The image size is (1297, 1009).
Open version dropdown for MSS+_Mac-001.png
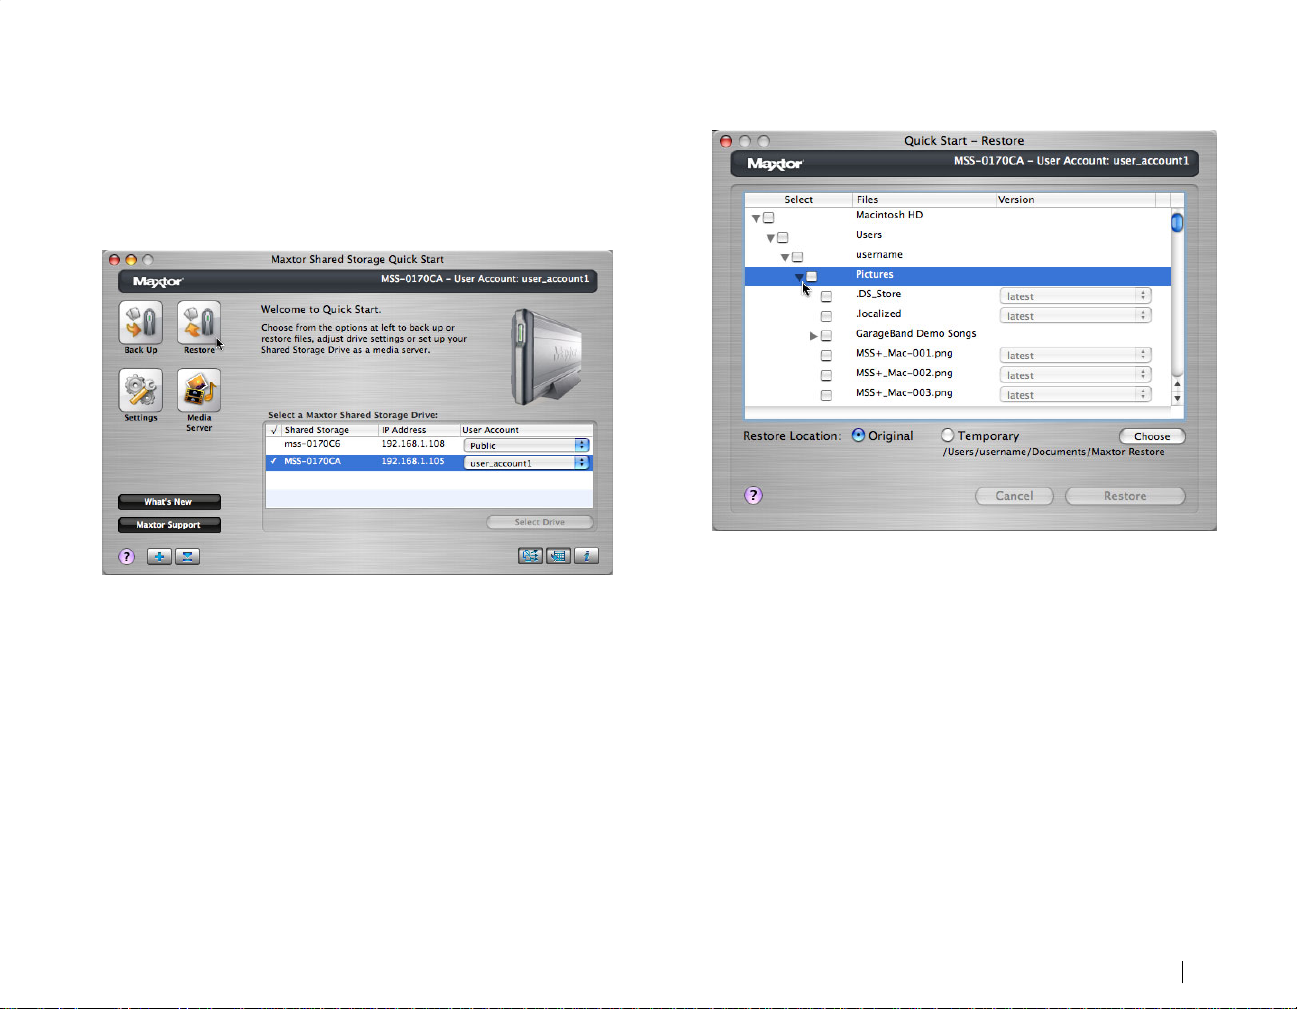click(x=1076, y=355)
